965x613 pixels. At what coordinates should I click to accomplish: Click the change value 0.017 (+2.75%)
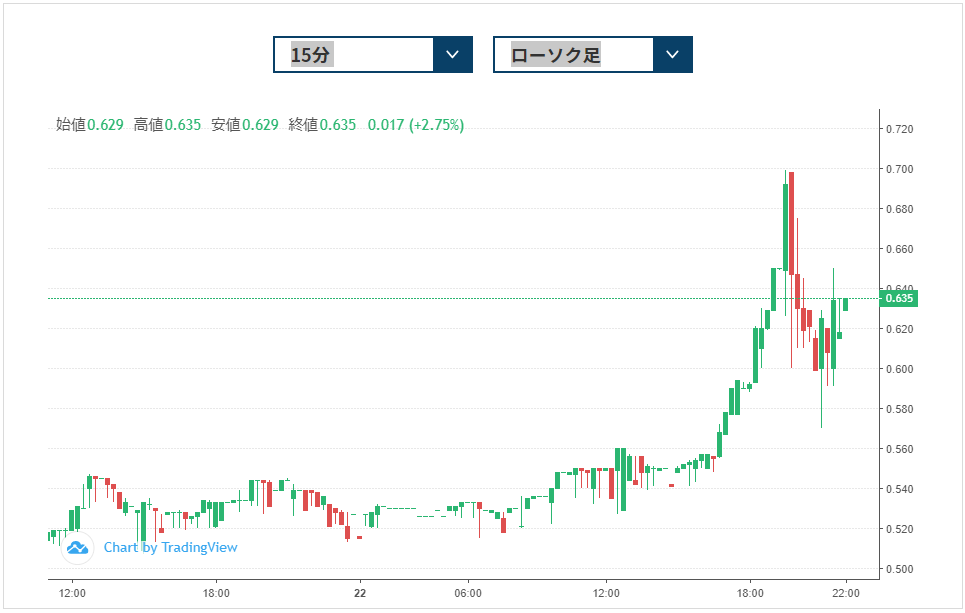tap(416, 125)
